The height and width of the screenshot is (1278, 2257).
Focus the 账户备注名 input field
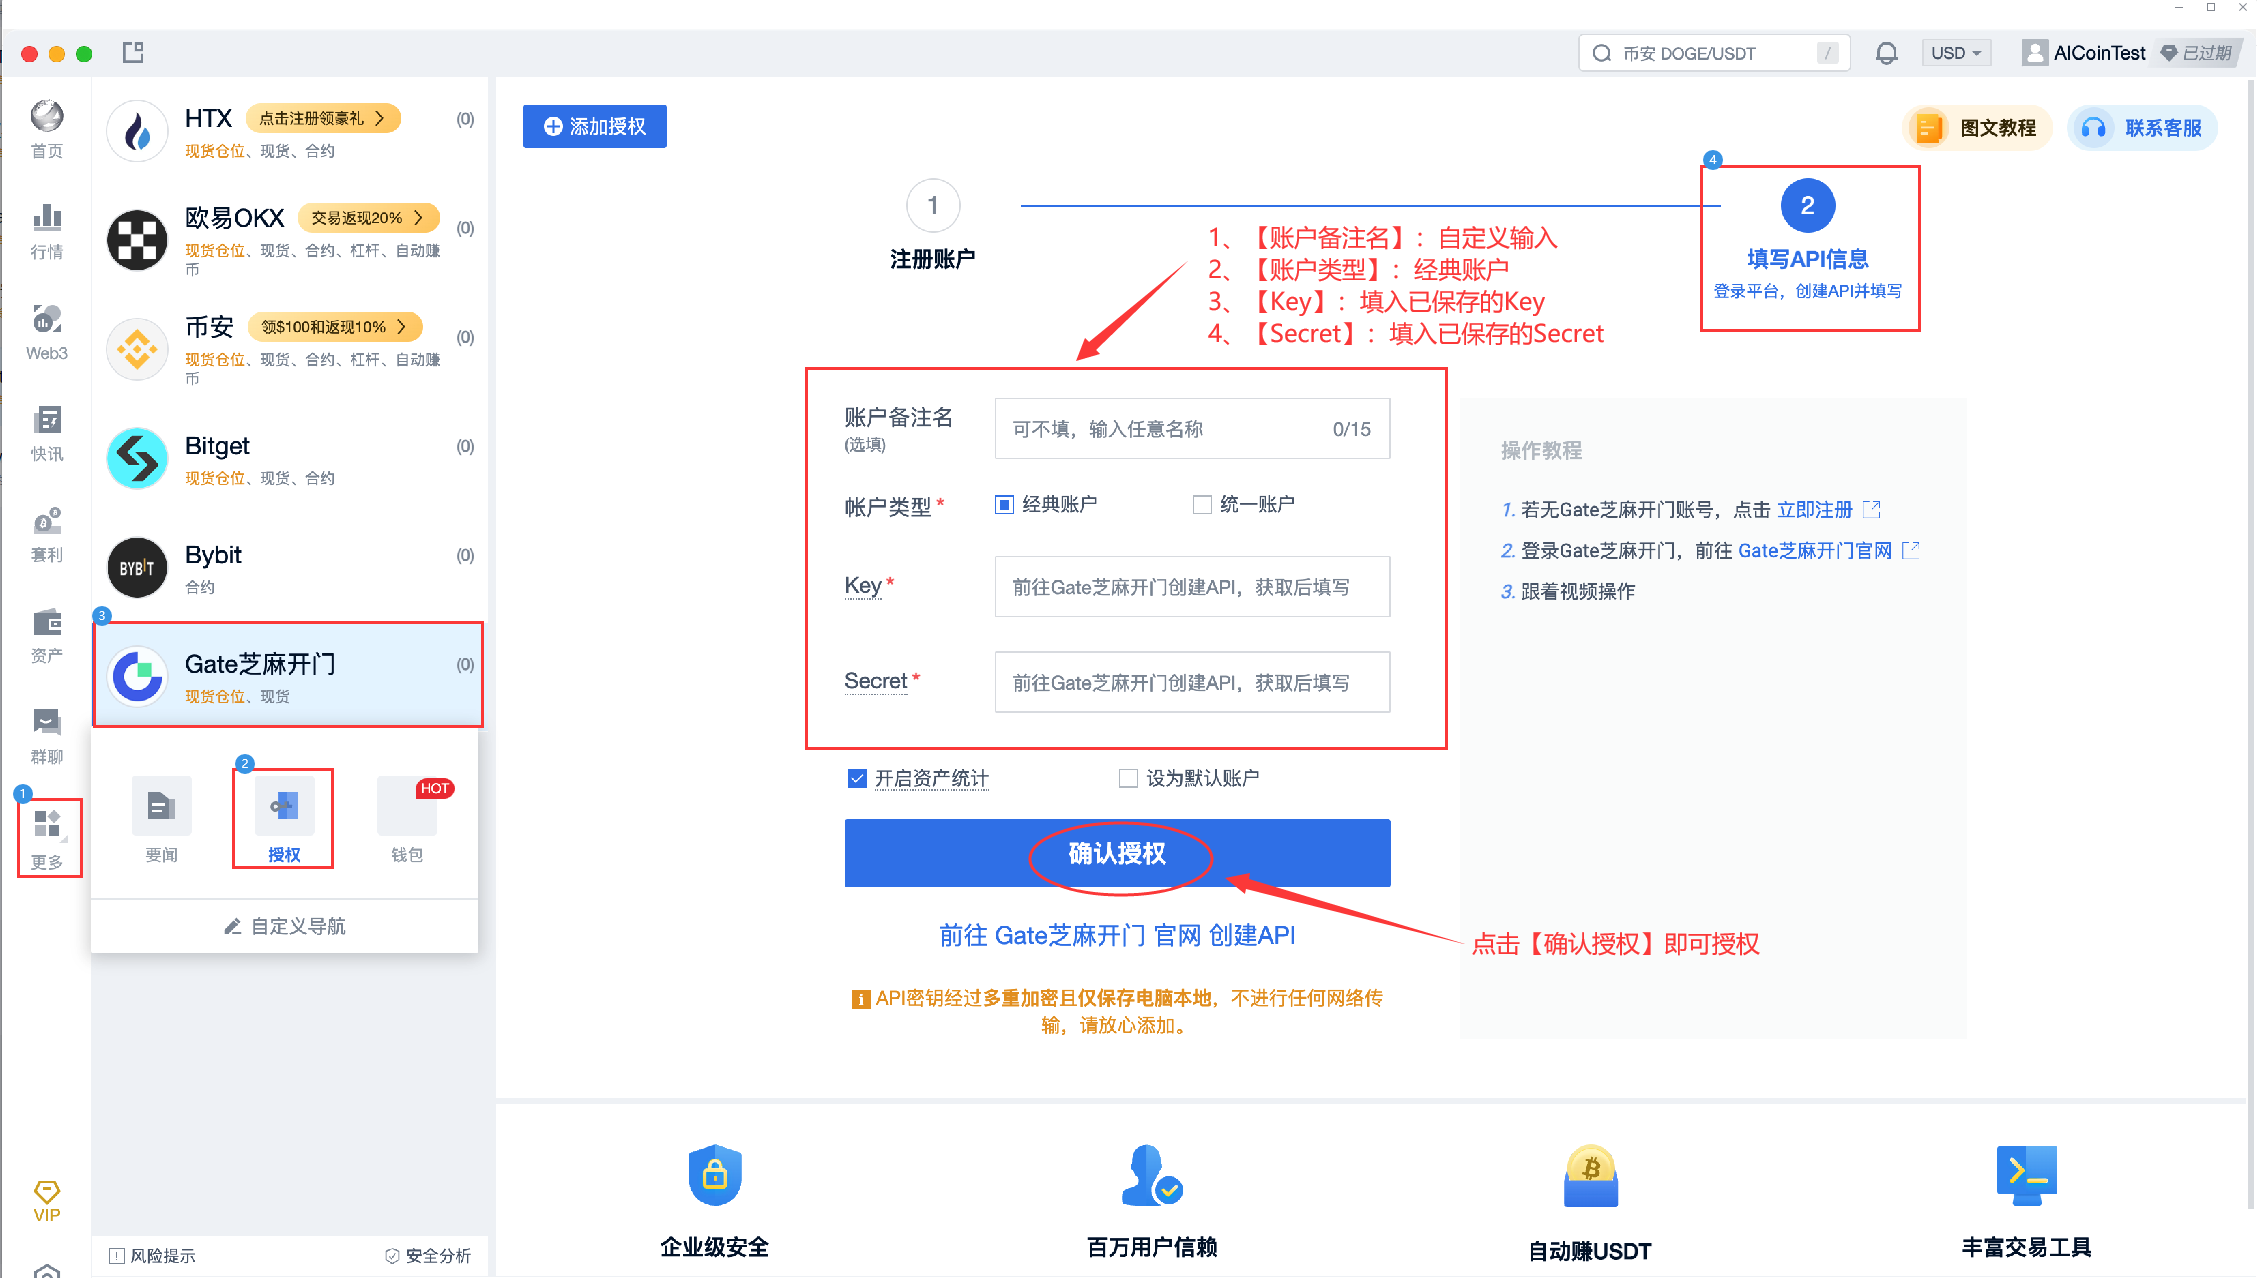1192,429
